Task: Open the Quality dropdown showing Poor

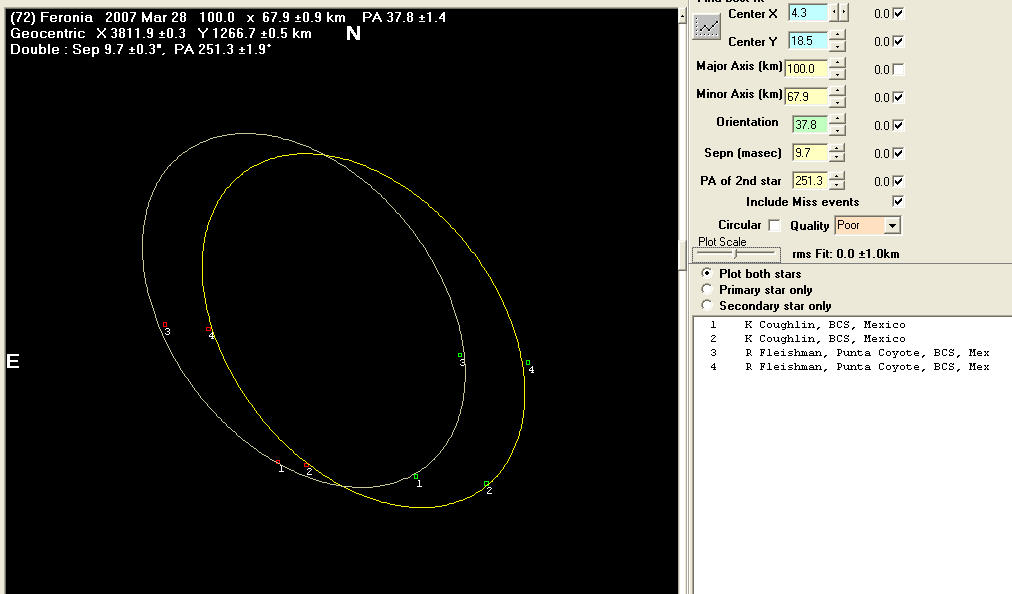Action: click(893, 225)
